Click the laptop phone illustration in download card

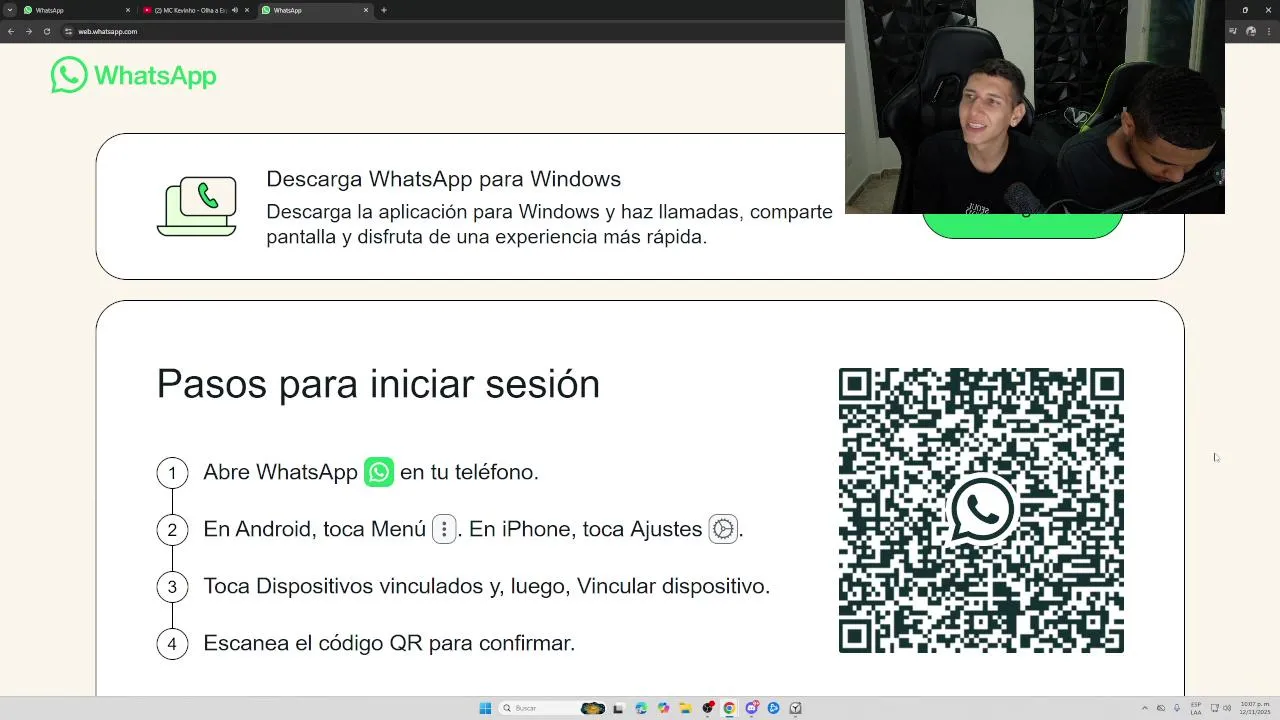pyautogui.click(x=197, y=206)
